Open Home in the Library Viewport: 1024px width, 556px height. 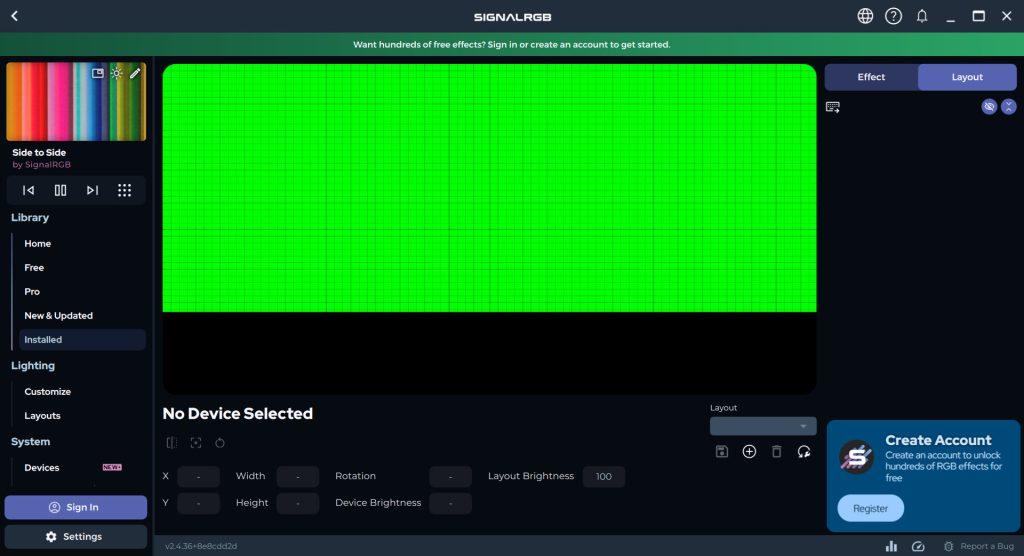[x=37, y=244]
